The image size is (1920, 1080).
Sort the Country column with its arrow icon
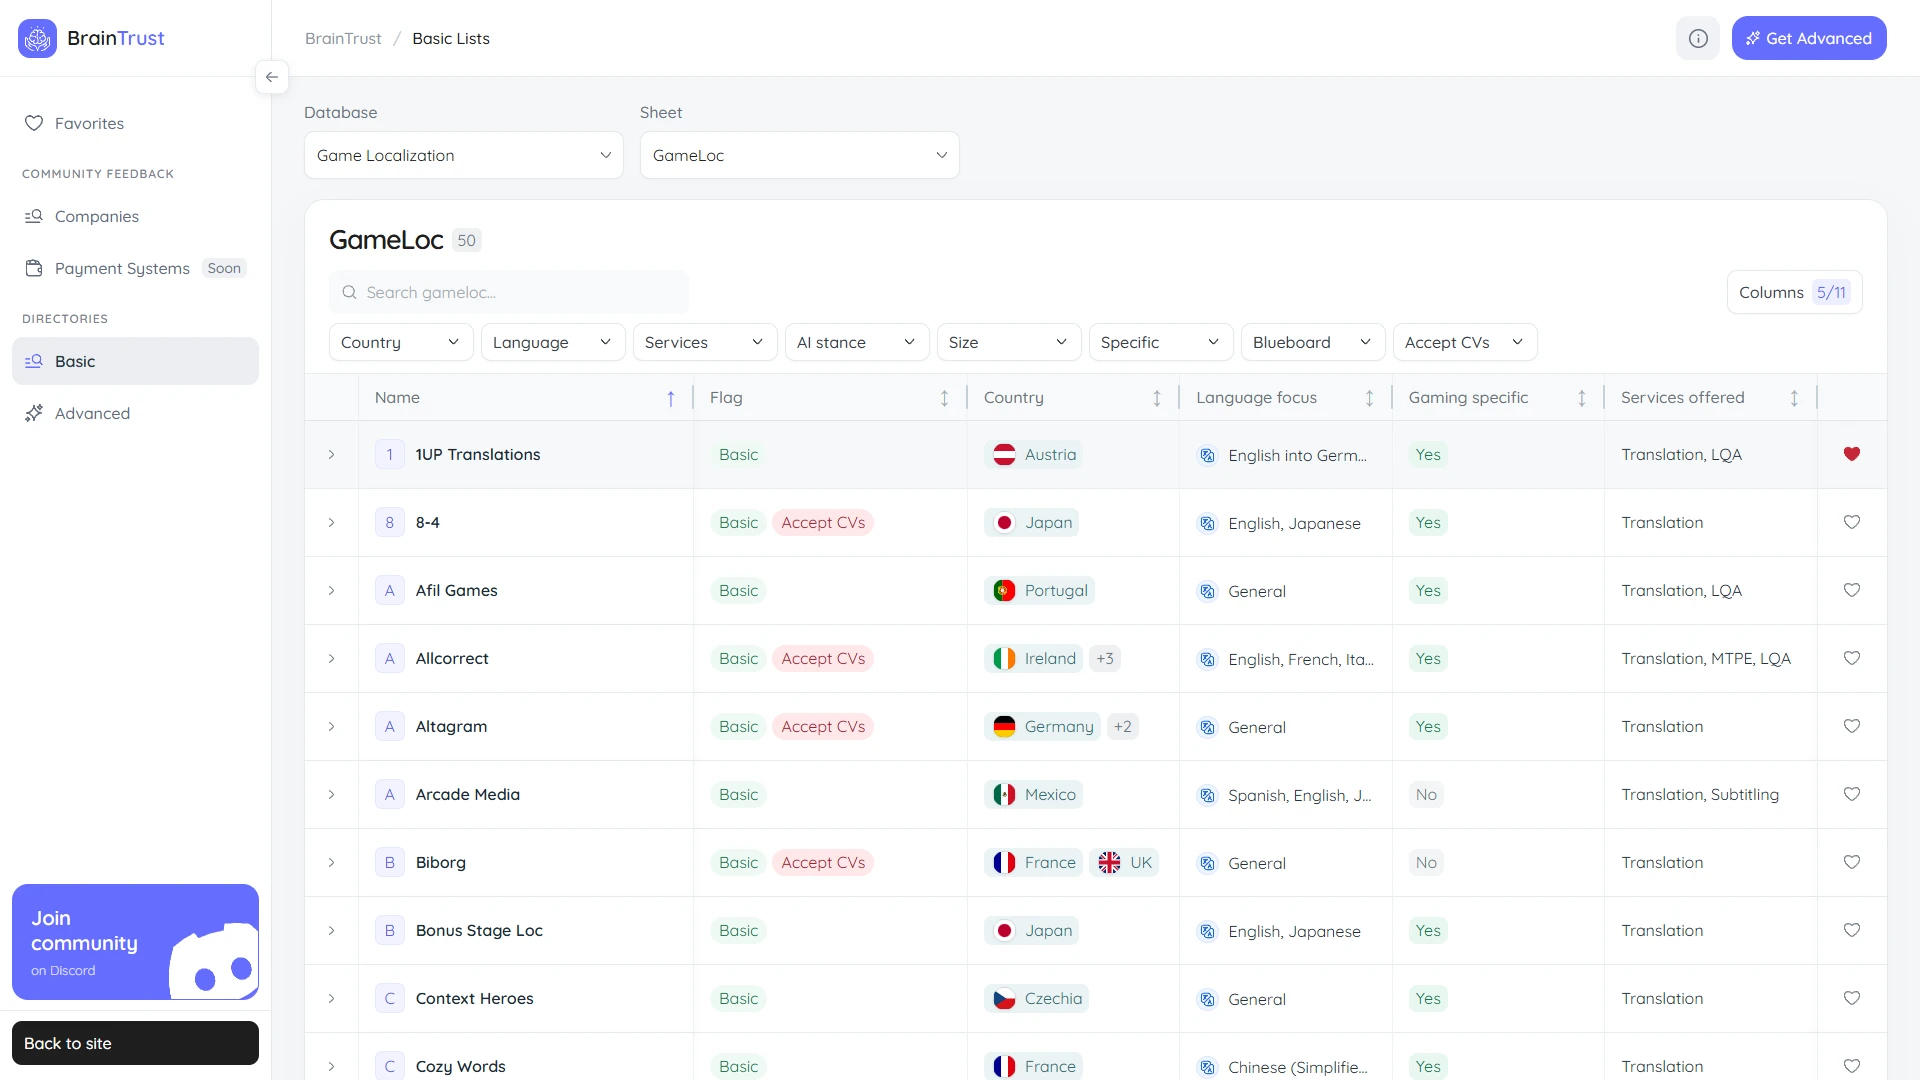(x=1157, y=398)
